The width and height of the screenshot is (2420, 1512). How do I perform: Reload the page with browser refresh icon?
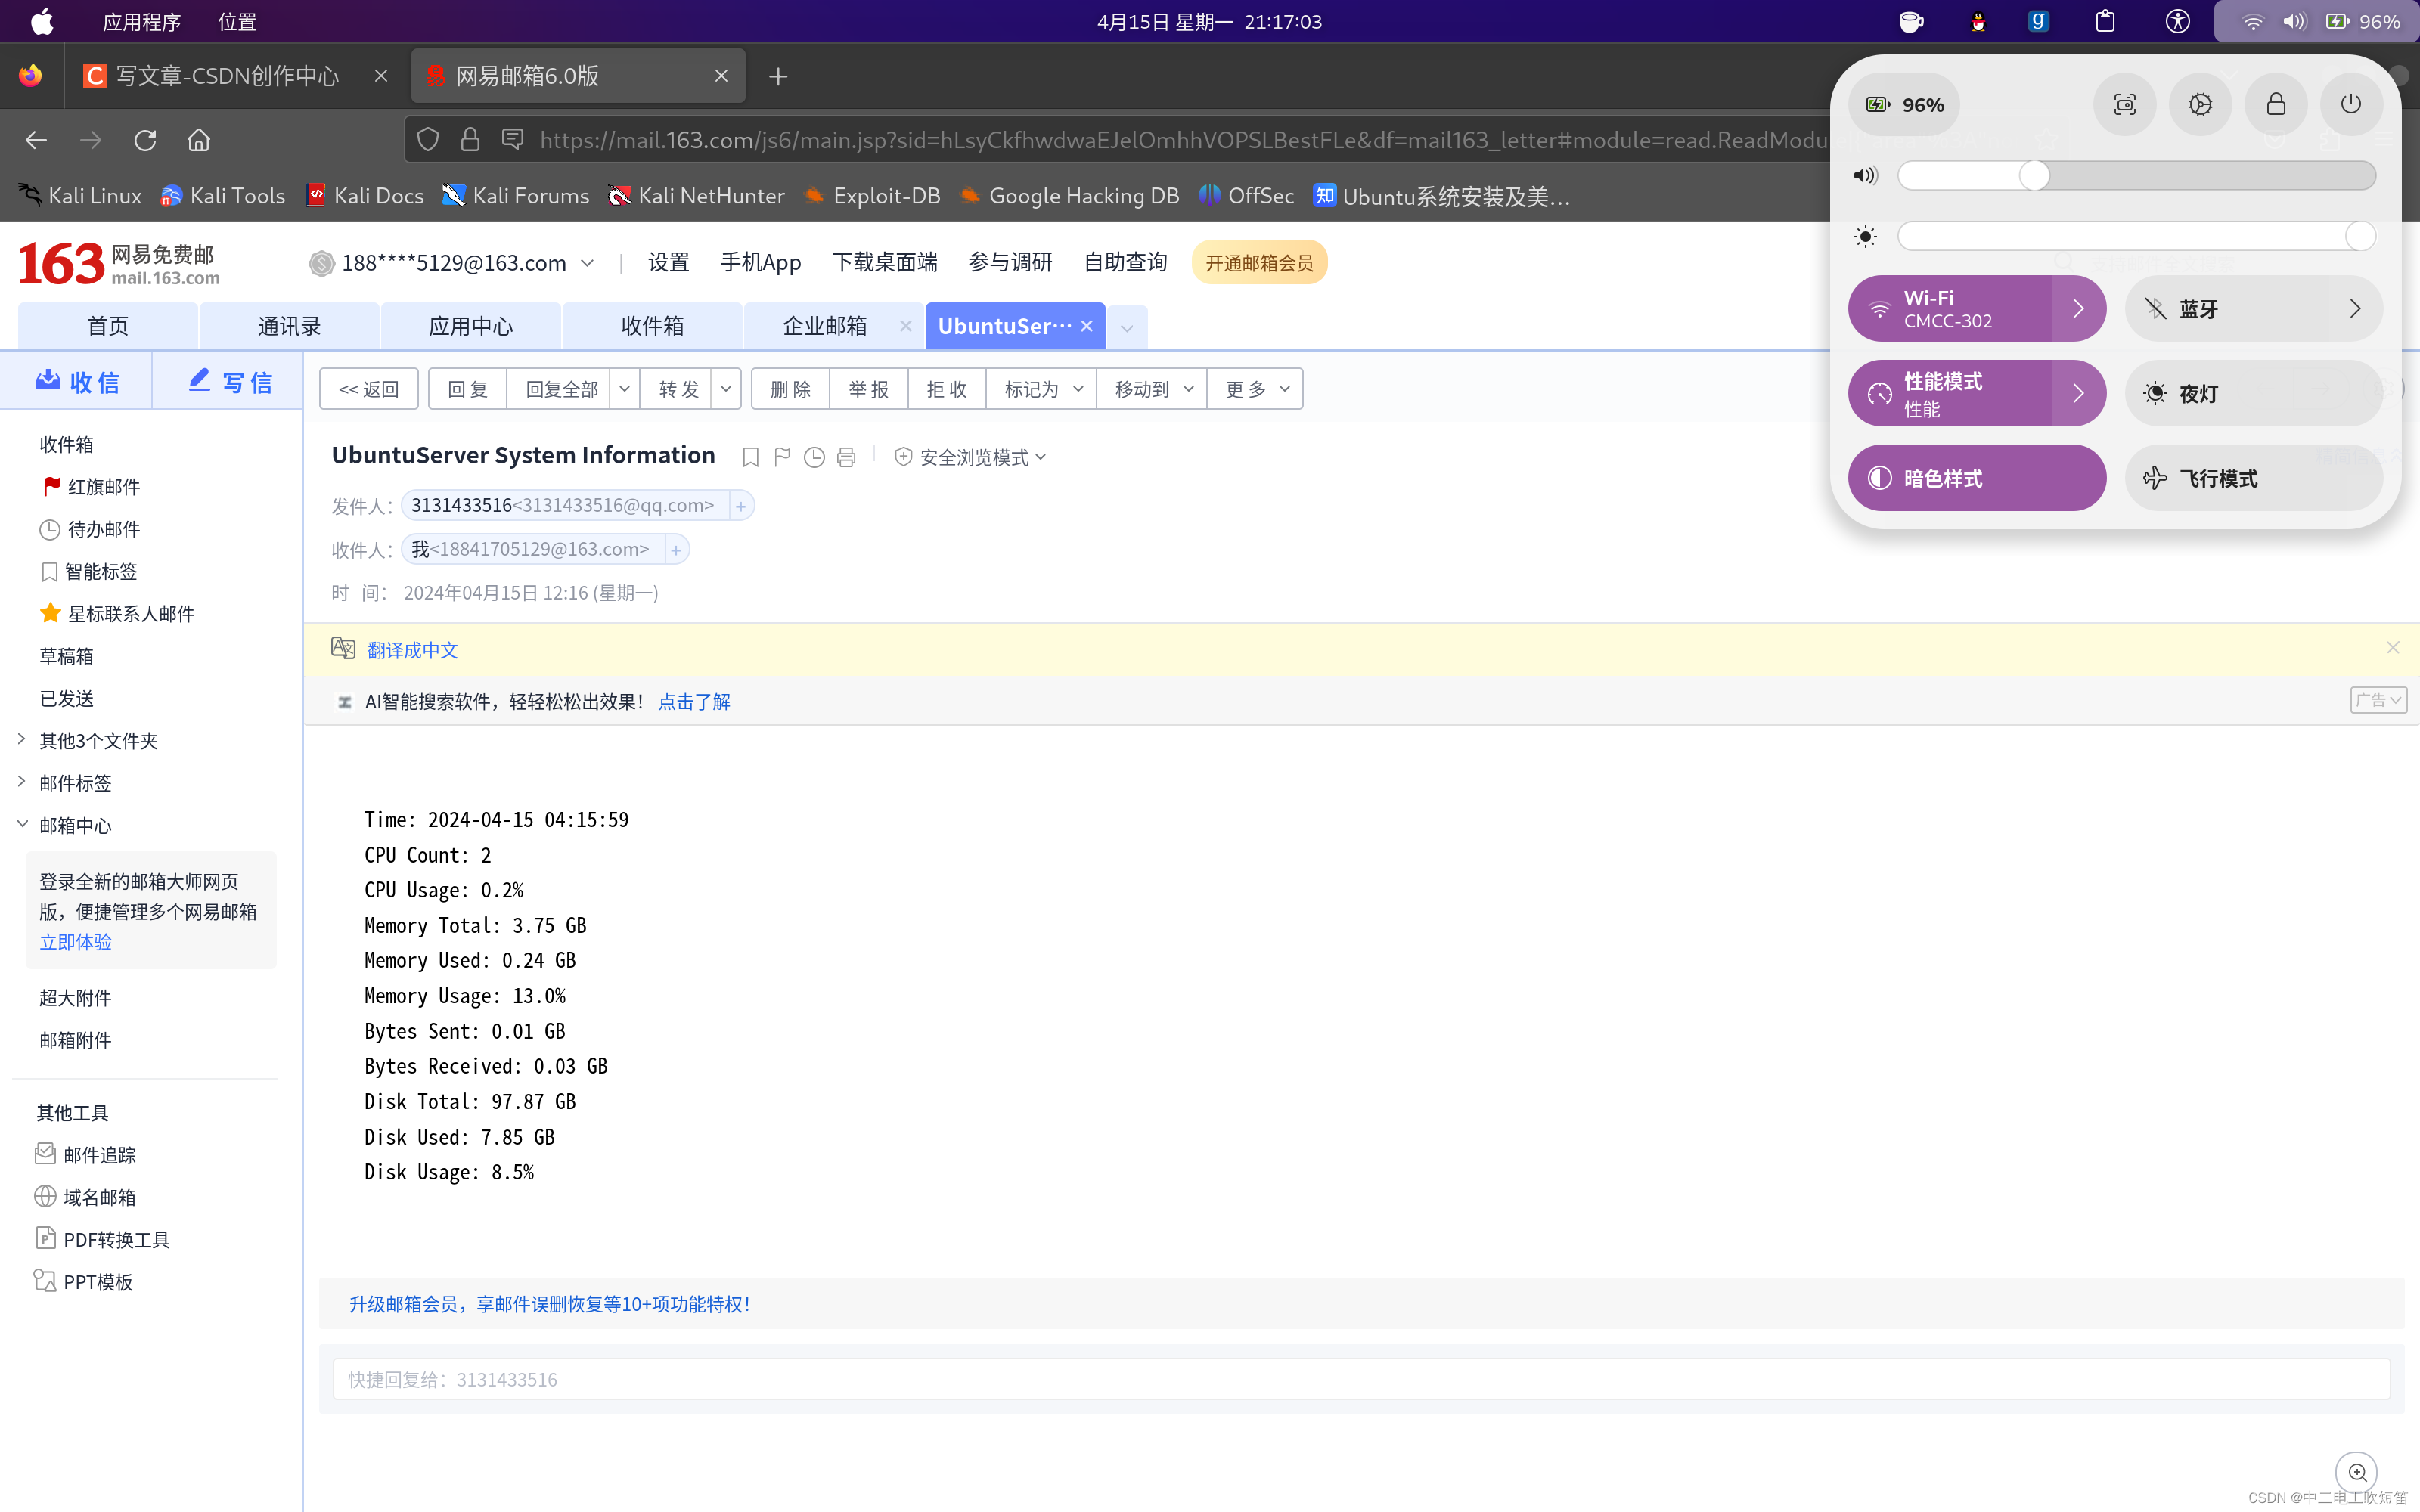[x=145, y=140]
